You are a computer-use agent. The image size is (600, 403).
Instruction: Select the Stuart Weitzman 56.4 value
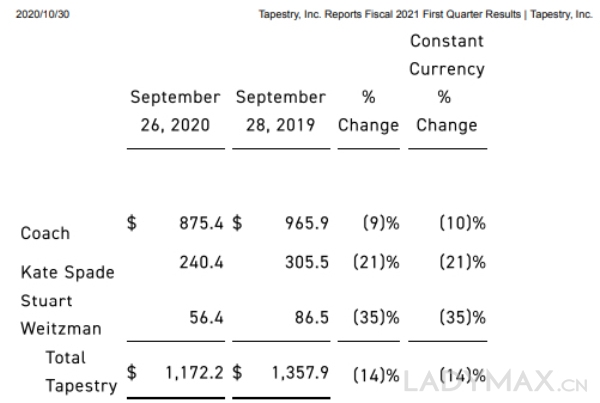tap(207, 317)
